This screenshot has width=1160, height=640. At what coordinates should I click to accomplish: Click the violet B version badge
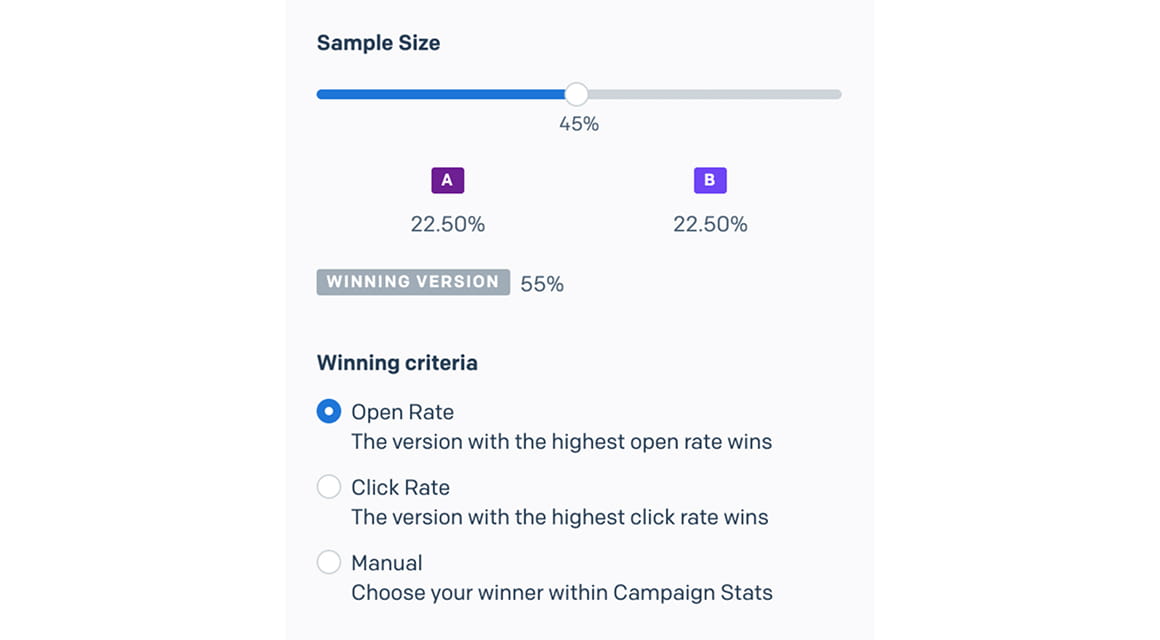710,181
